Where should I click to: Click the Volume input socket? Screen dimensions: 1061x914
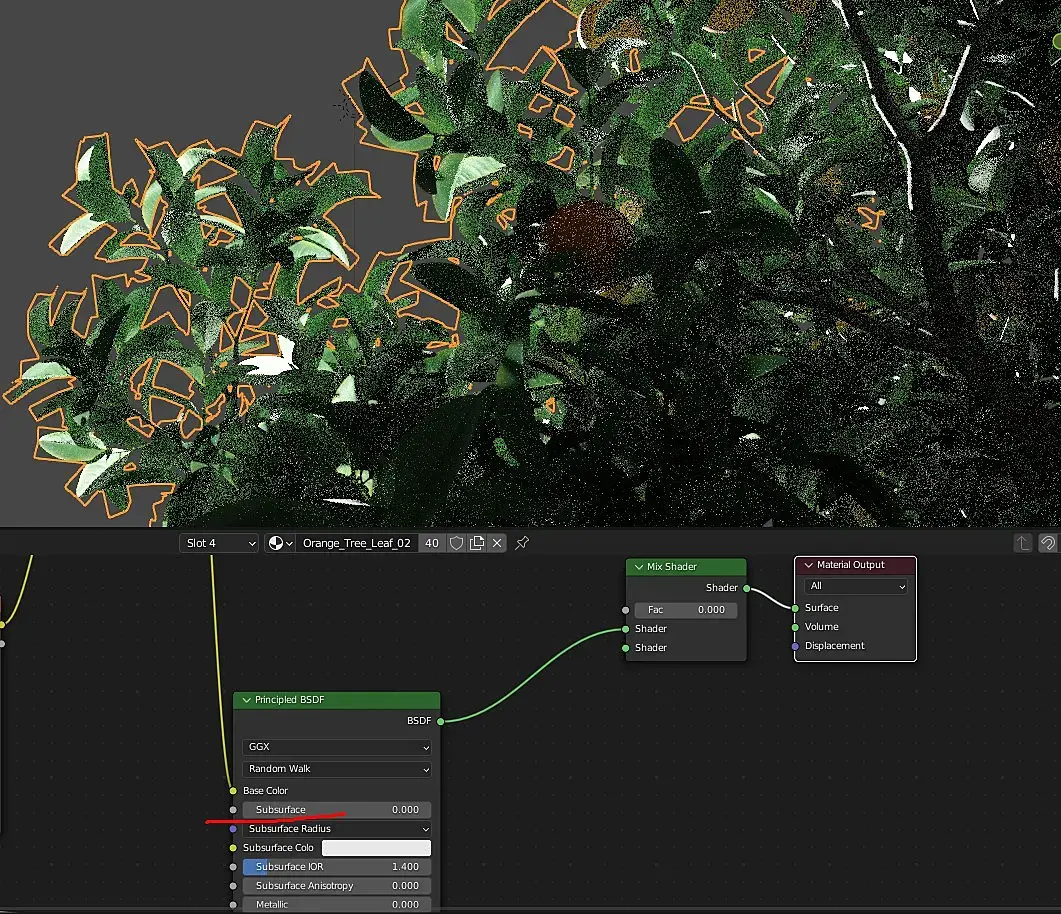coord(795,627)
